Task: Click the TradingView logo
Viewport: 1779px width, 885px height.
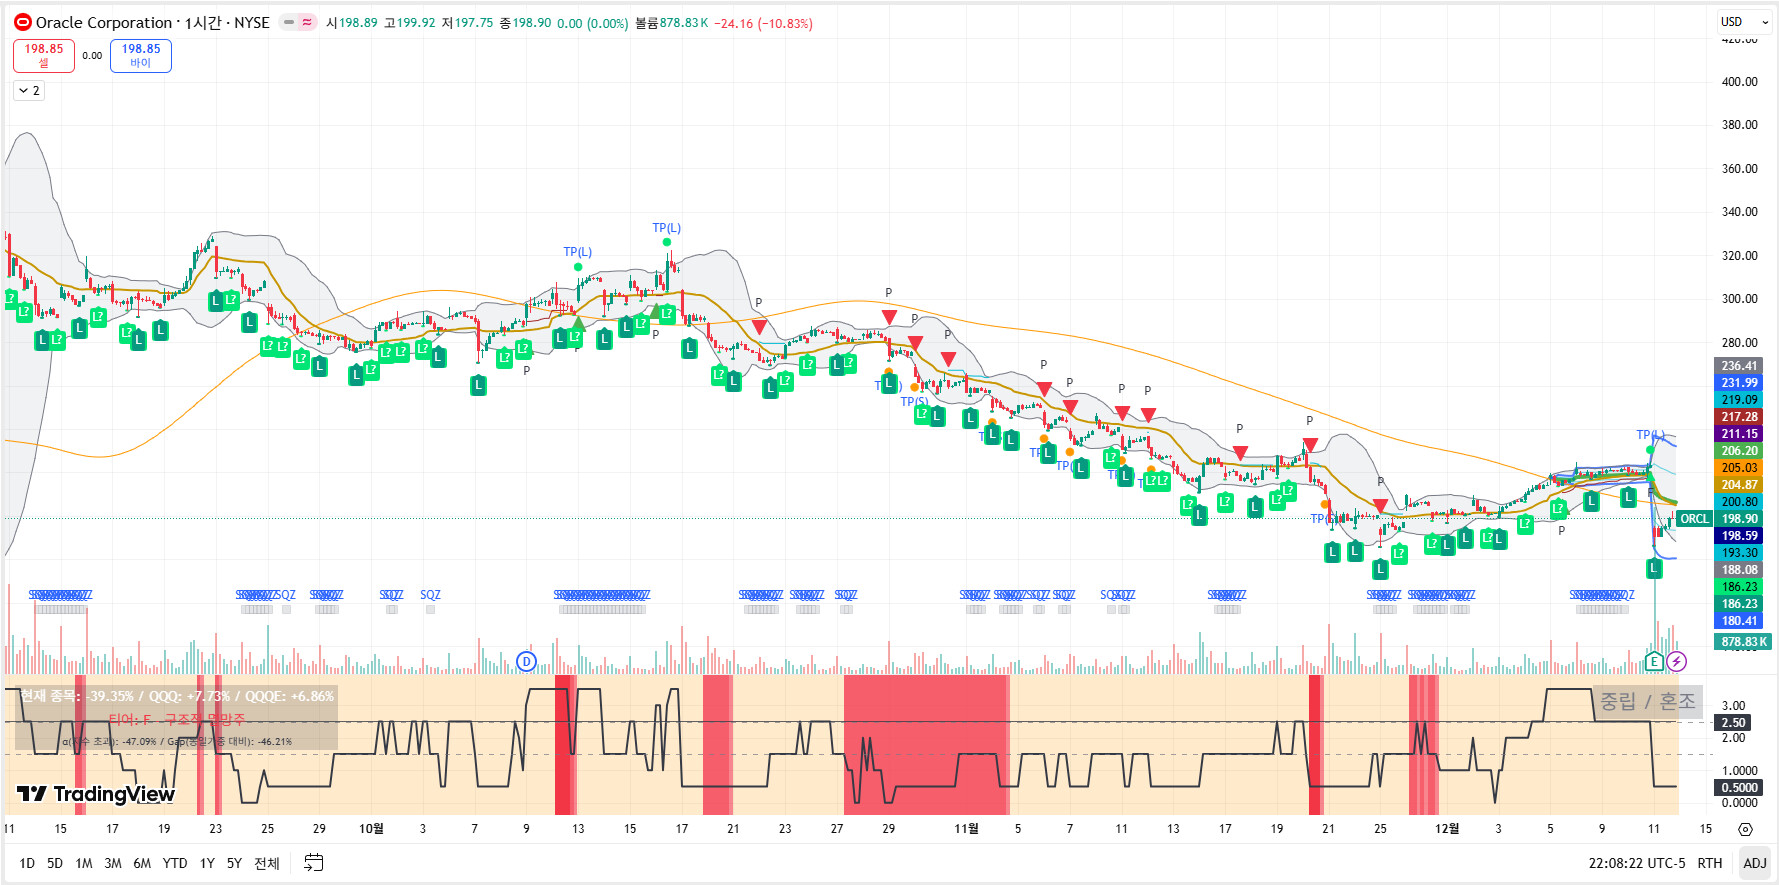Action: point(96,794)
